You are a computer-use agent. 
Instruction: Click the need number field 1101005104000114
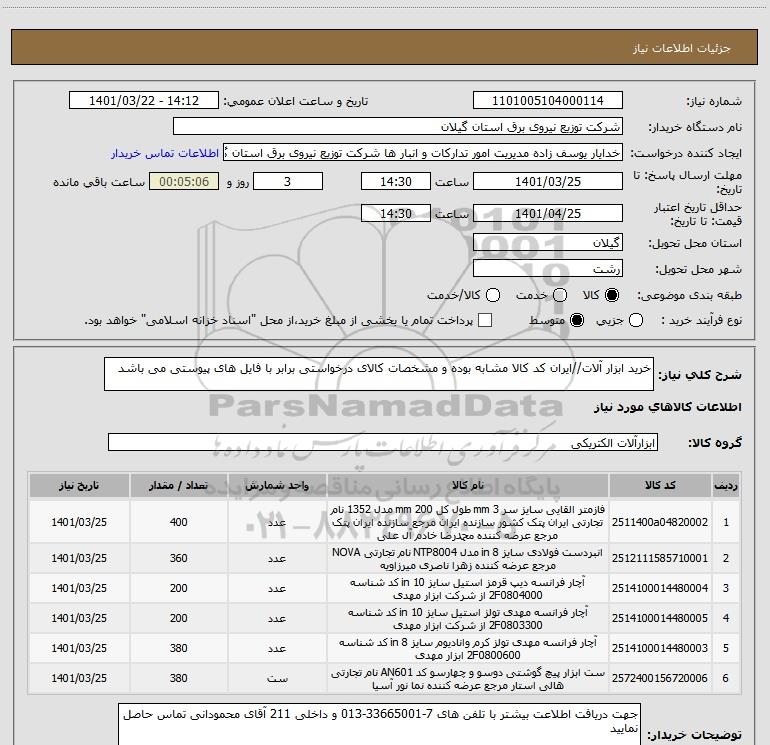(x=548, y=101)
